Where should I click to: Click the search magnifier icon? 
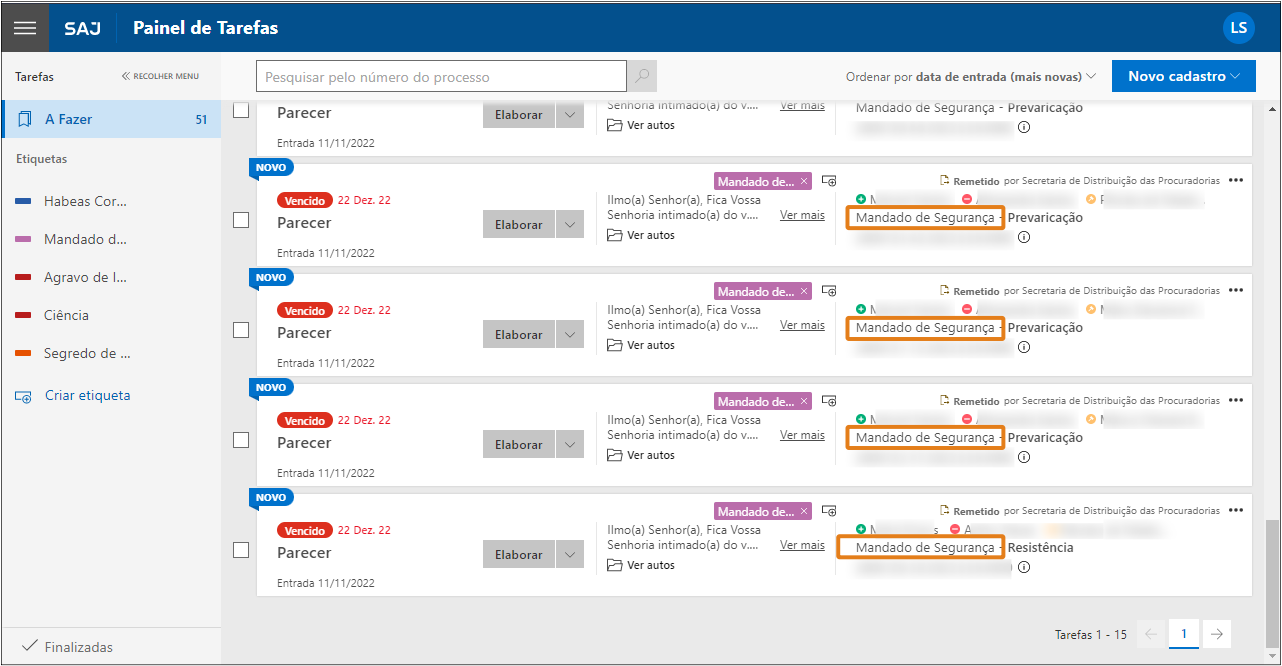(642, 77)
